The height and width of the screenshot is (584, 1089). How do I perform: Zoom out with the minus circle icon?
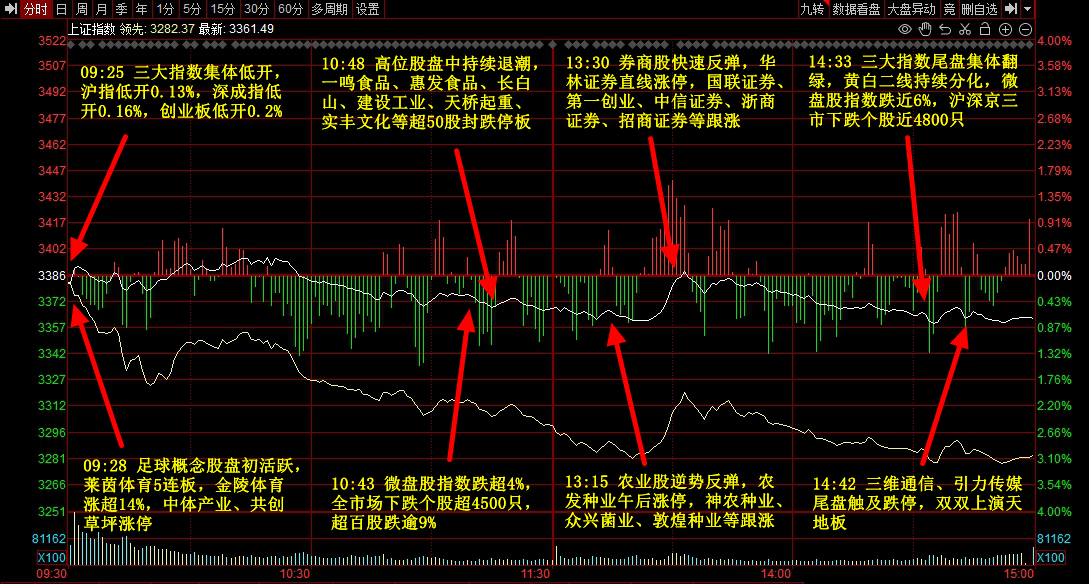point(1026,29)
